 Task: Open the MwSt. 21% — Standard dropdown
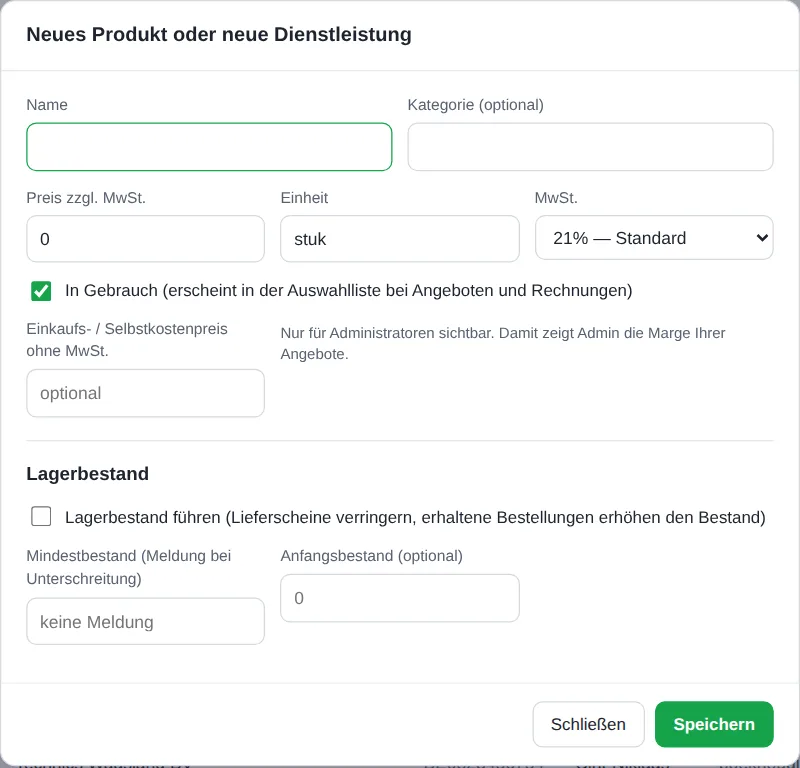[x=654, y=238]
